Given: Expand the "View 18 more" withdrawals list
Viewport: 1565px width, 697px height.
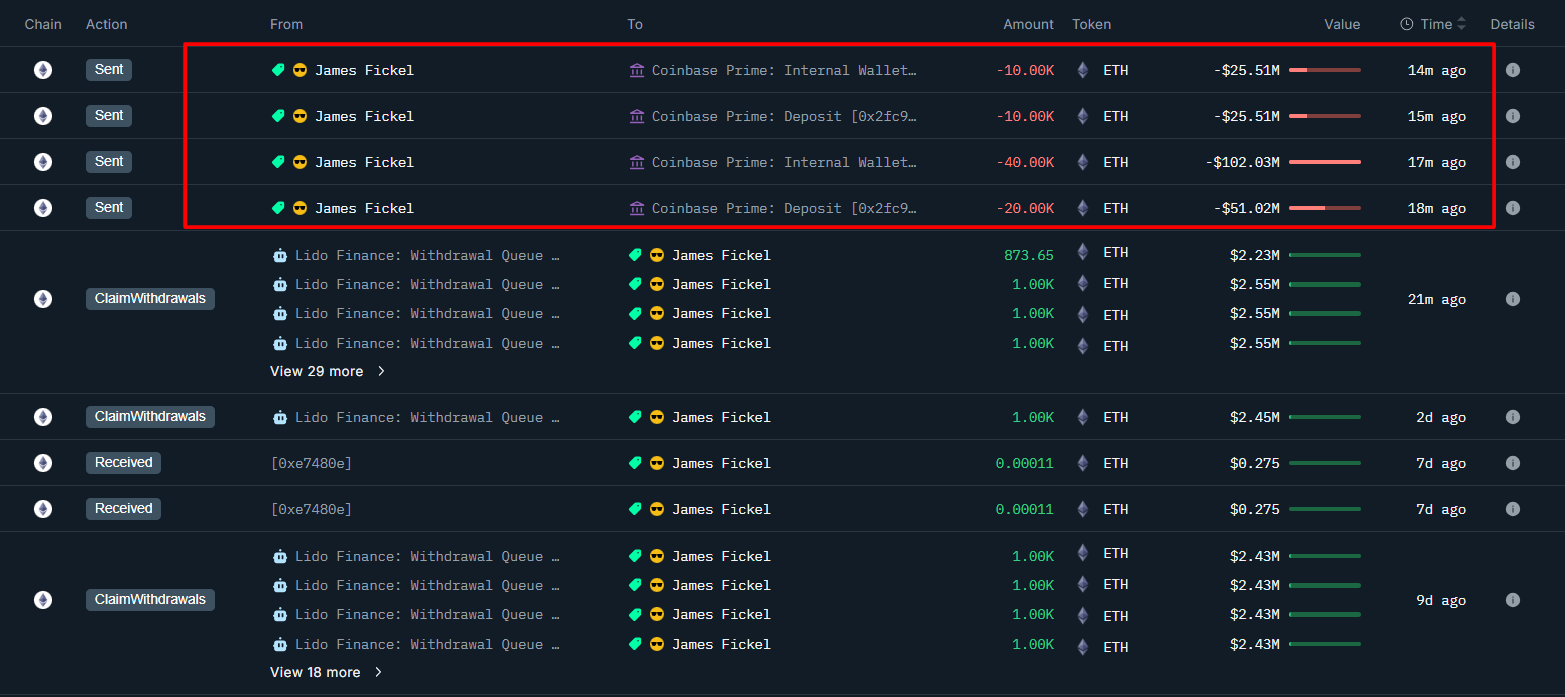Looking at the screenshot, I should point(327,672).
